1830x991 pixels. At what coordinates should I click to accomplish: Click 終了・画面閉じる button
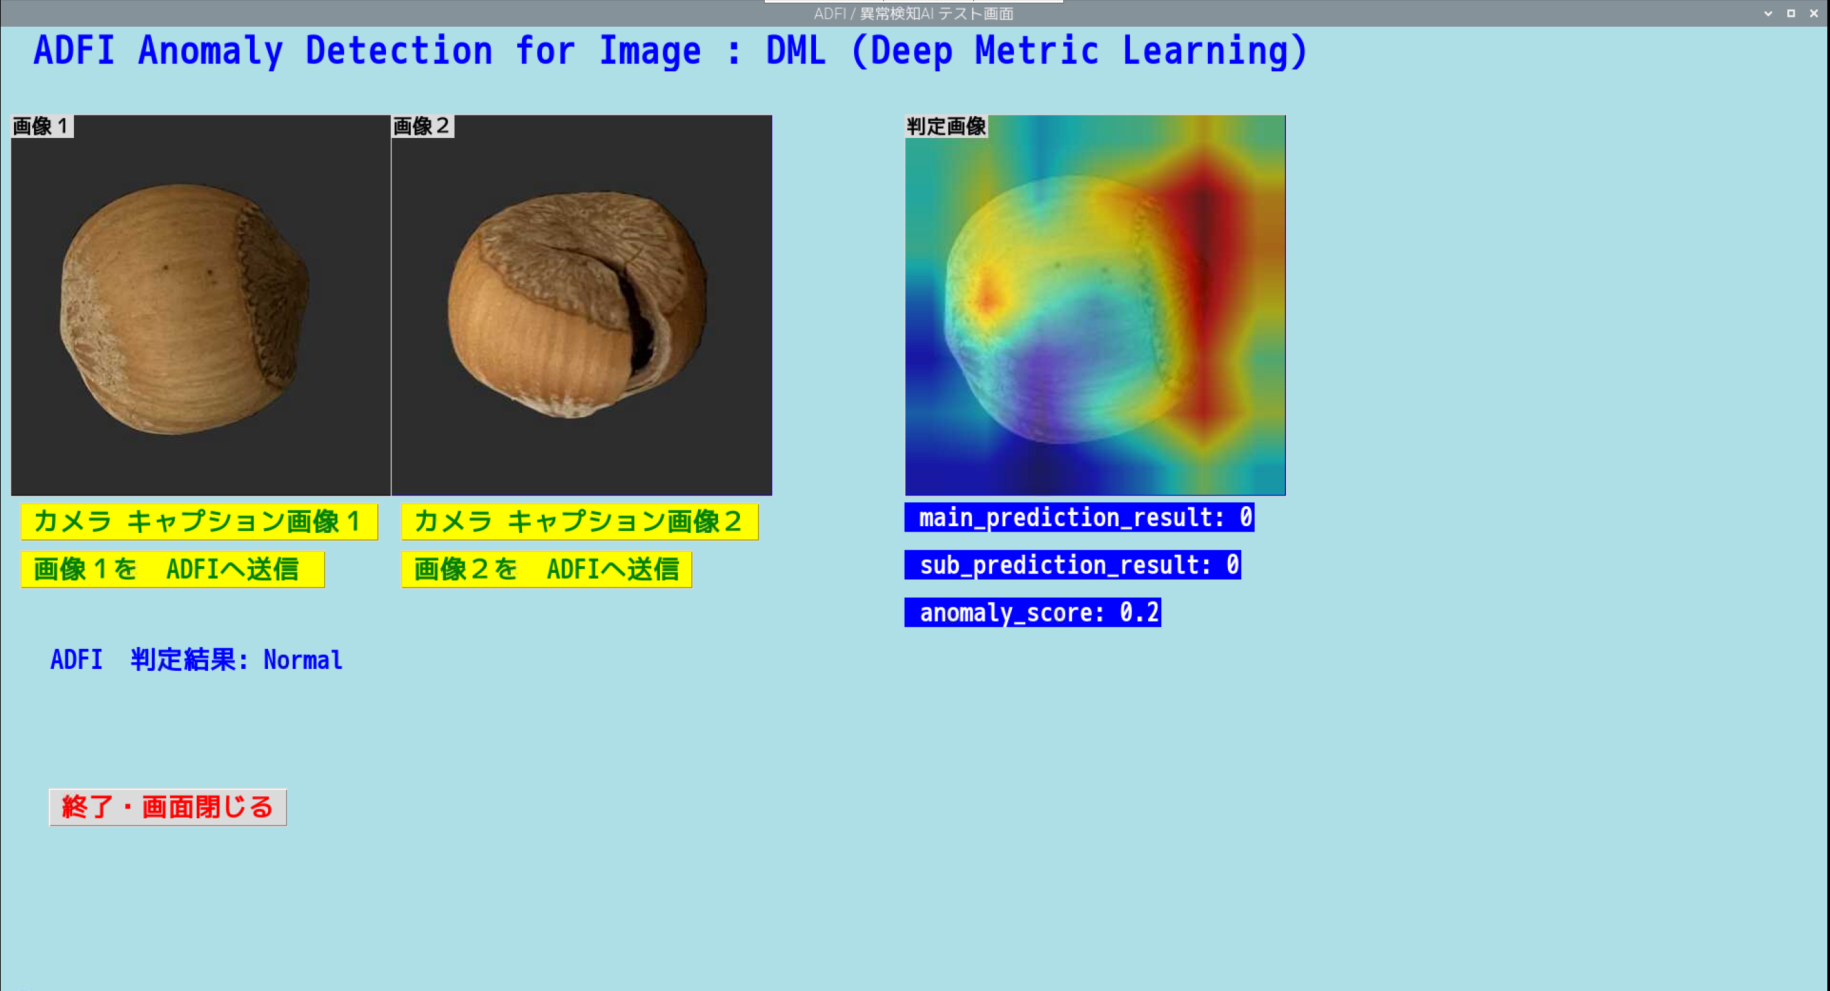tap(168, 807)
